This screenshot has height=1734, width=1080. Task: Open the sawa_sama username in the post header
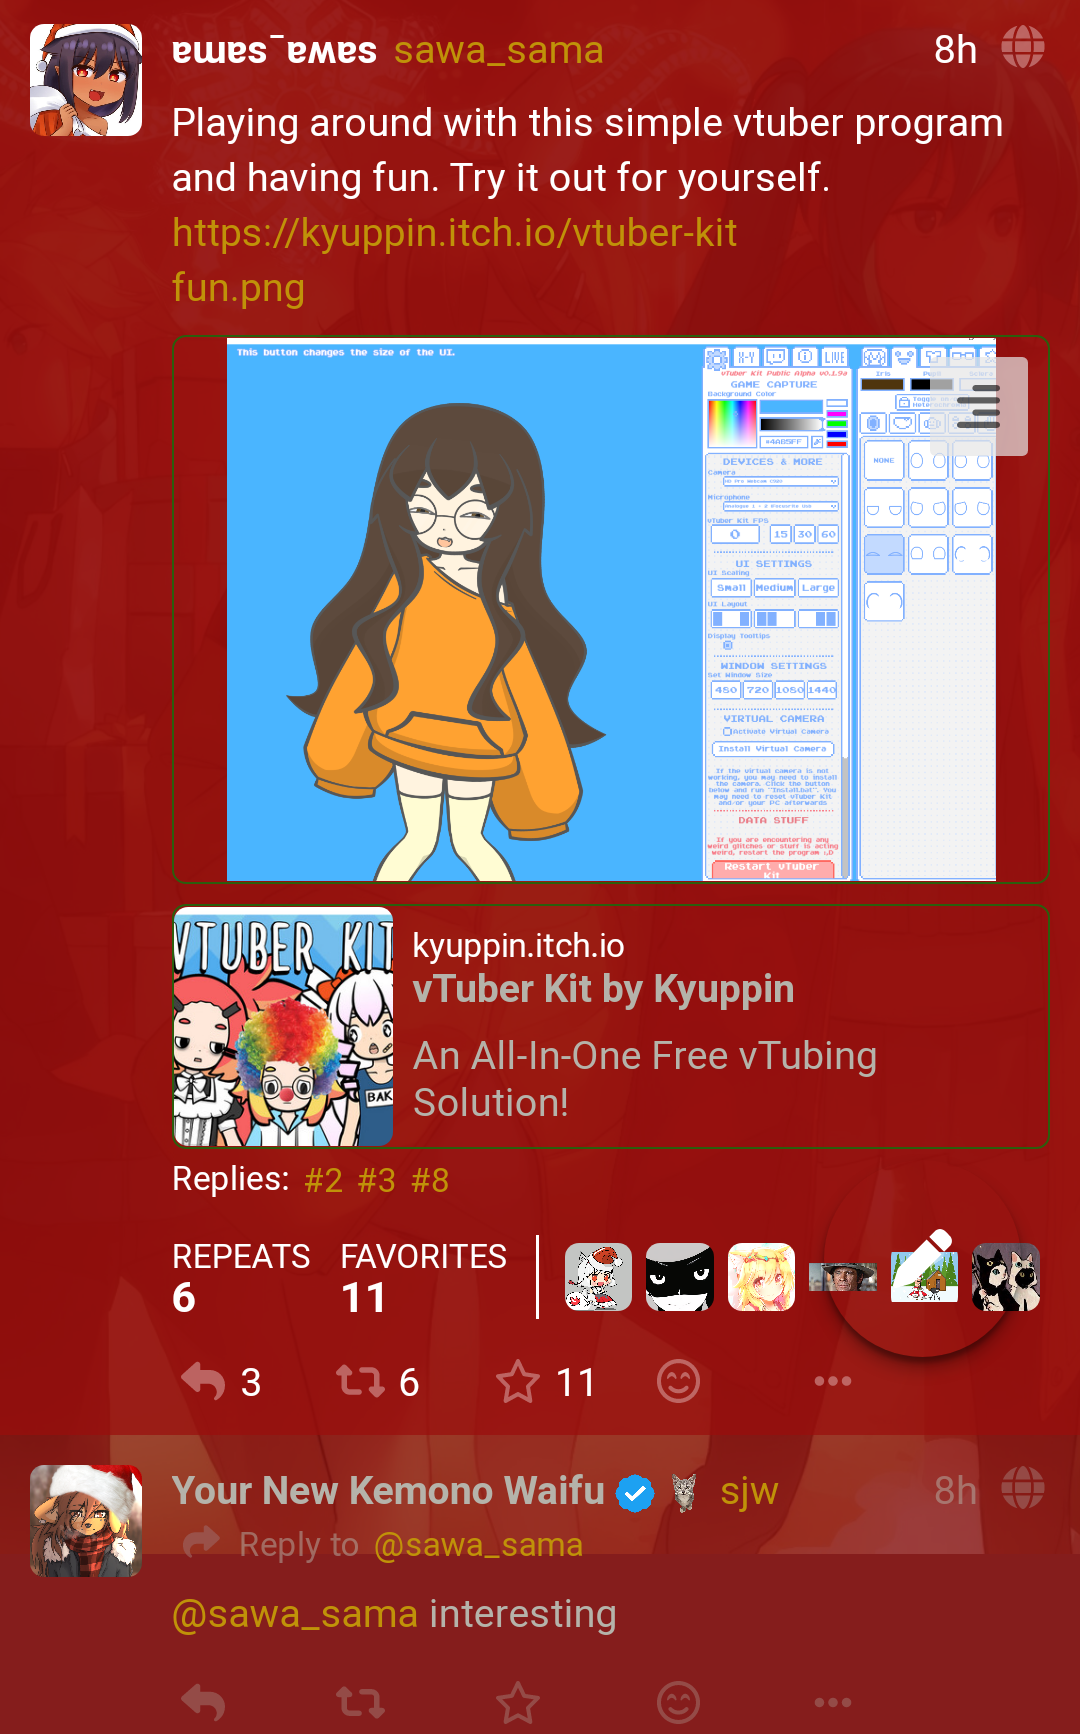click(x=499, y=50)
